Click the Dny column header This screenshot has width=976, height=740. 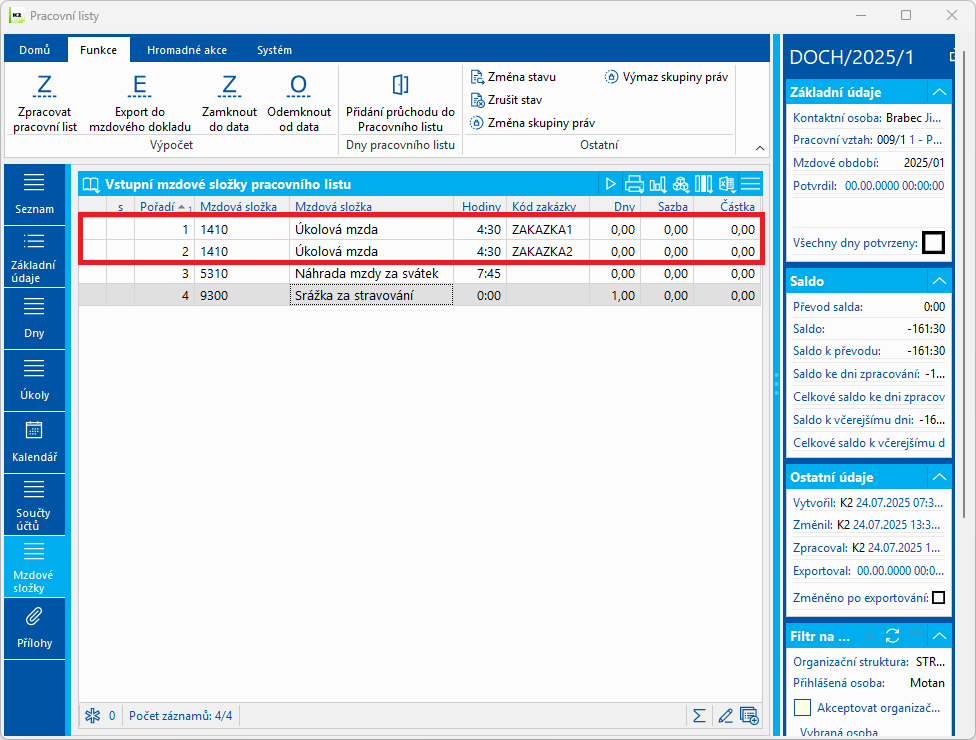tap(615, 207)
